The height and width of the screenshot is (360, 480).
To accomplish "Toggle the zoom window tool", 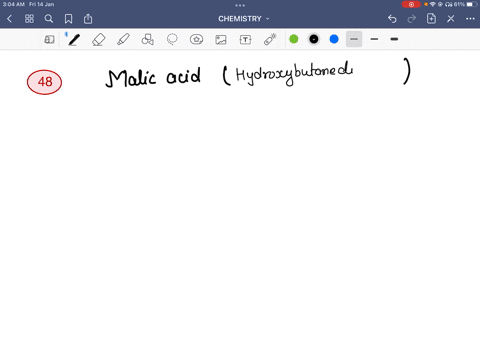I will point(49,40).
